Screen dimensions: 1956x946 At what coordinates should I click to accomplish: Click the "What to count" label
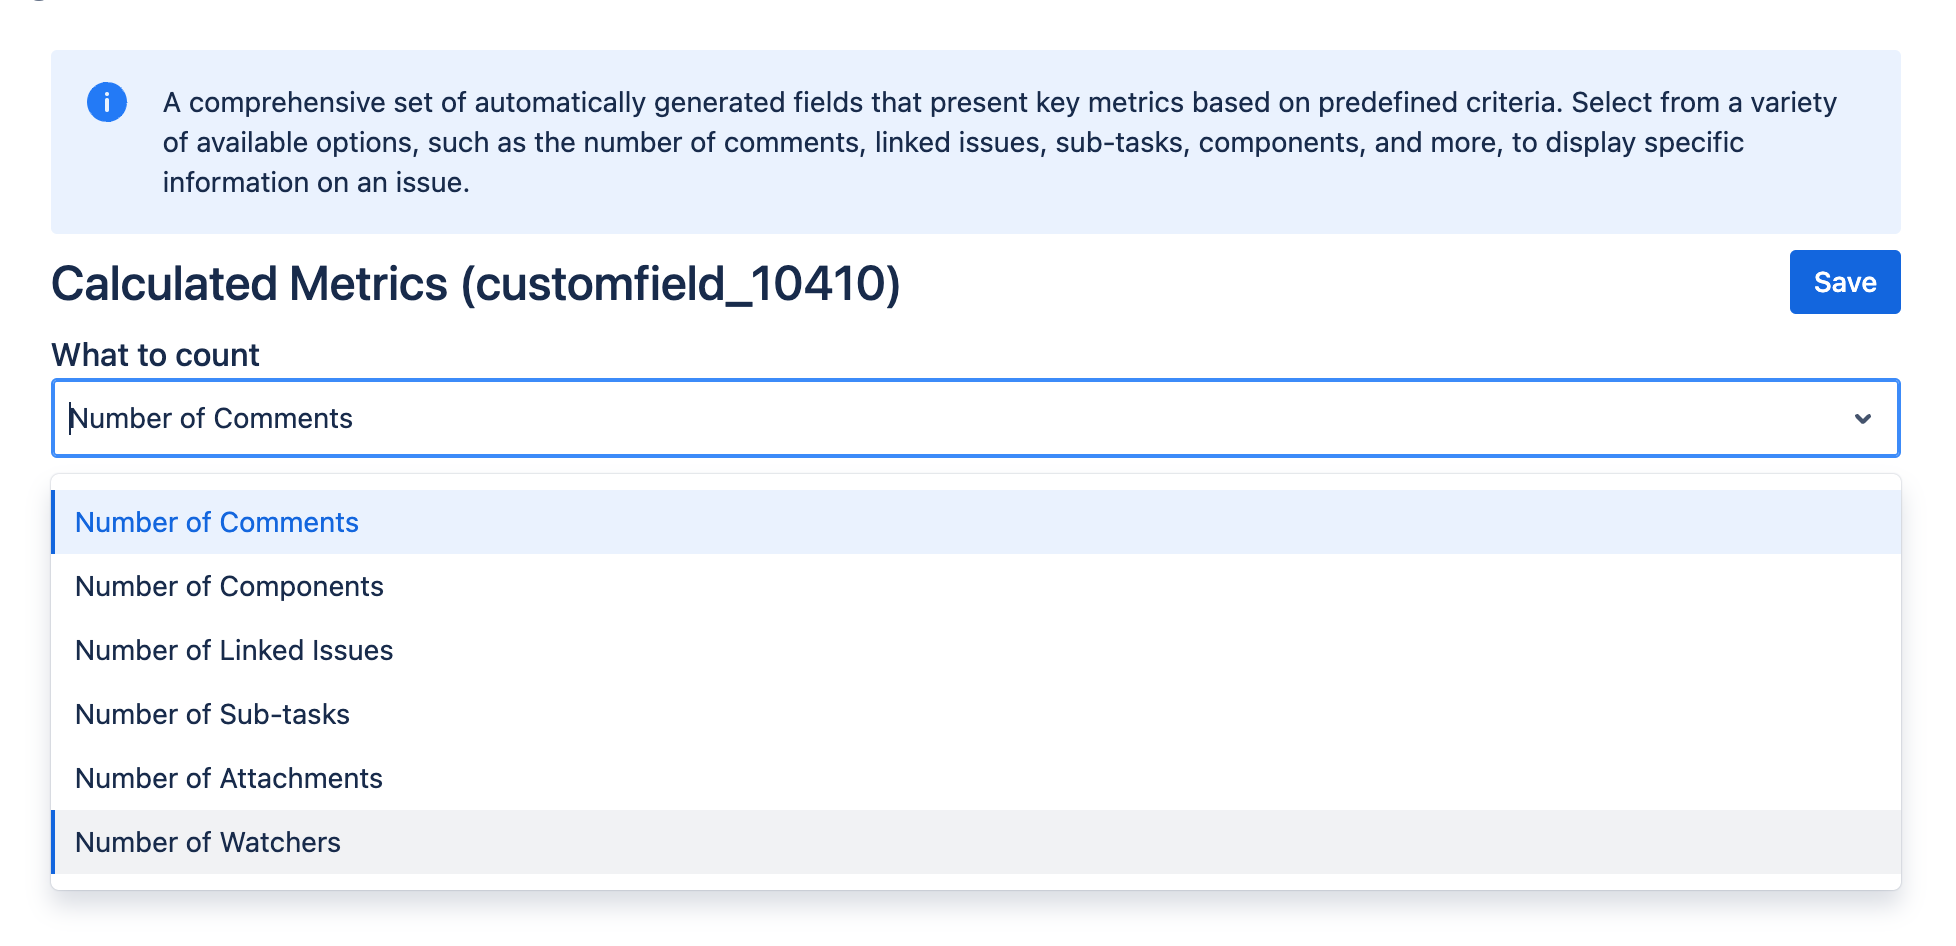coord(155,355)
